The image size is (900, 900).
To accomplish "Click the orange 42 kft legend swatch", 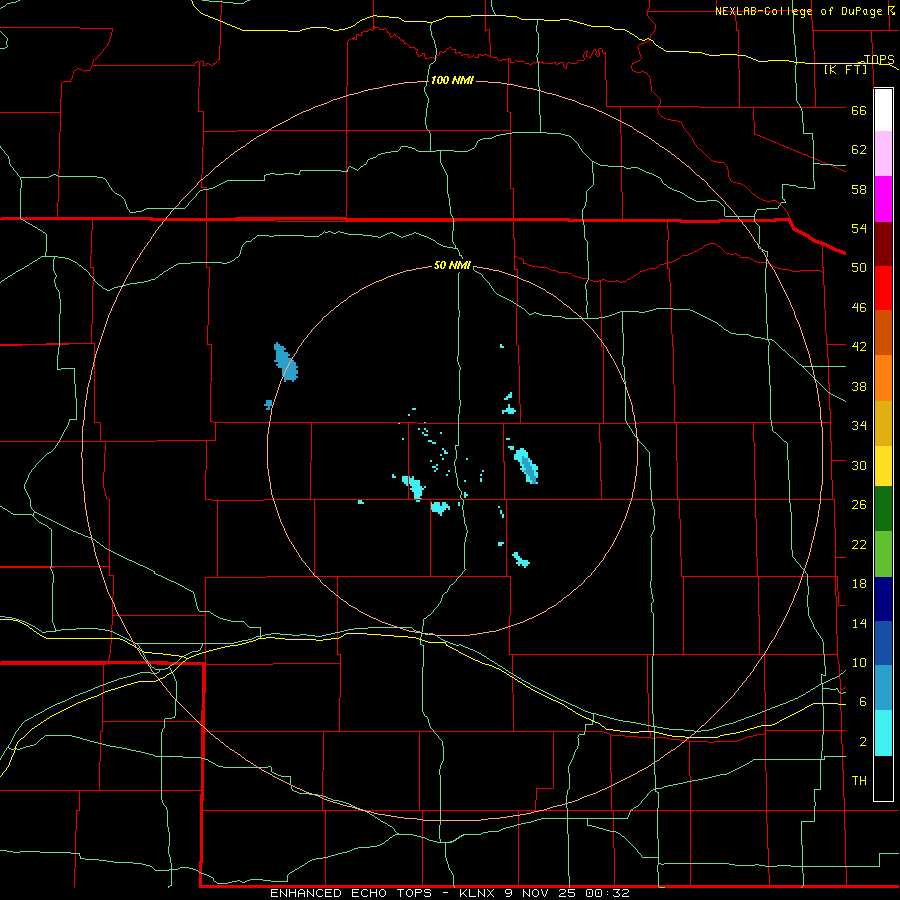I will (x=883, y=378).
